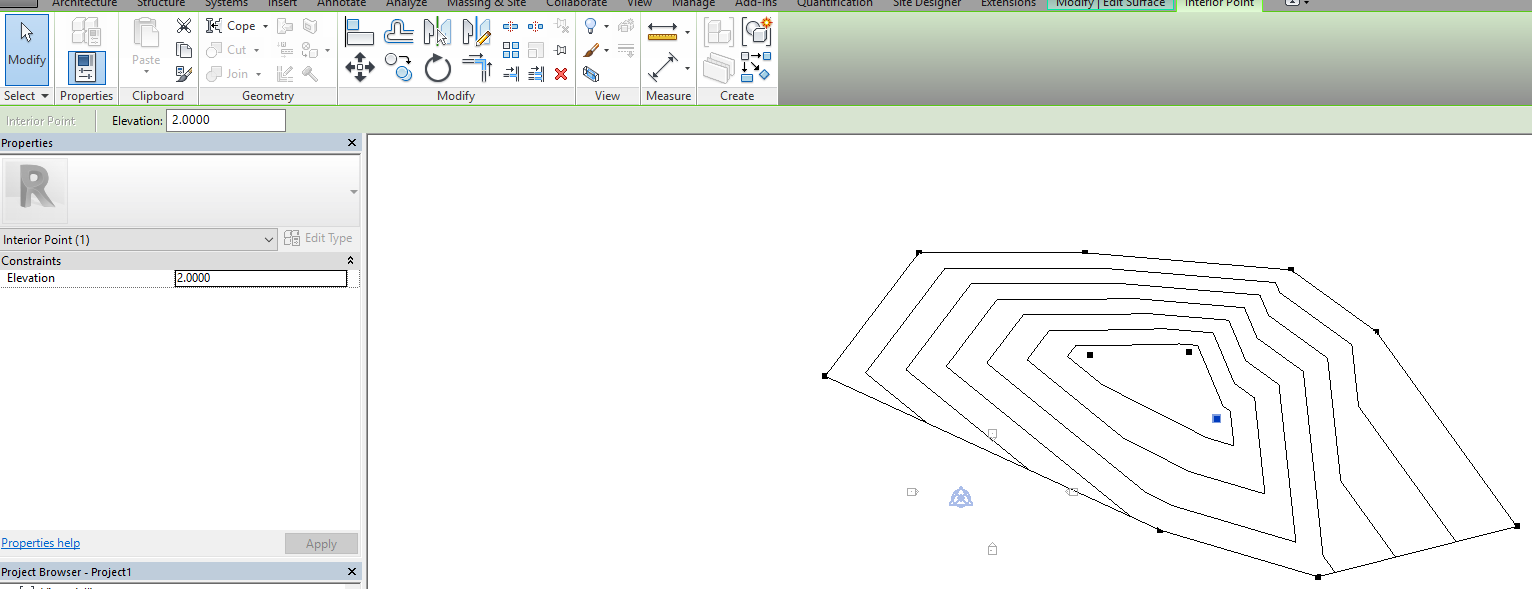1532x589 pixels.
Task: Select the Copy tool
Action: pos(398,68)
